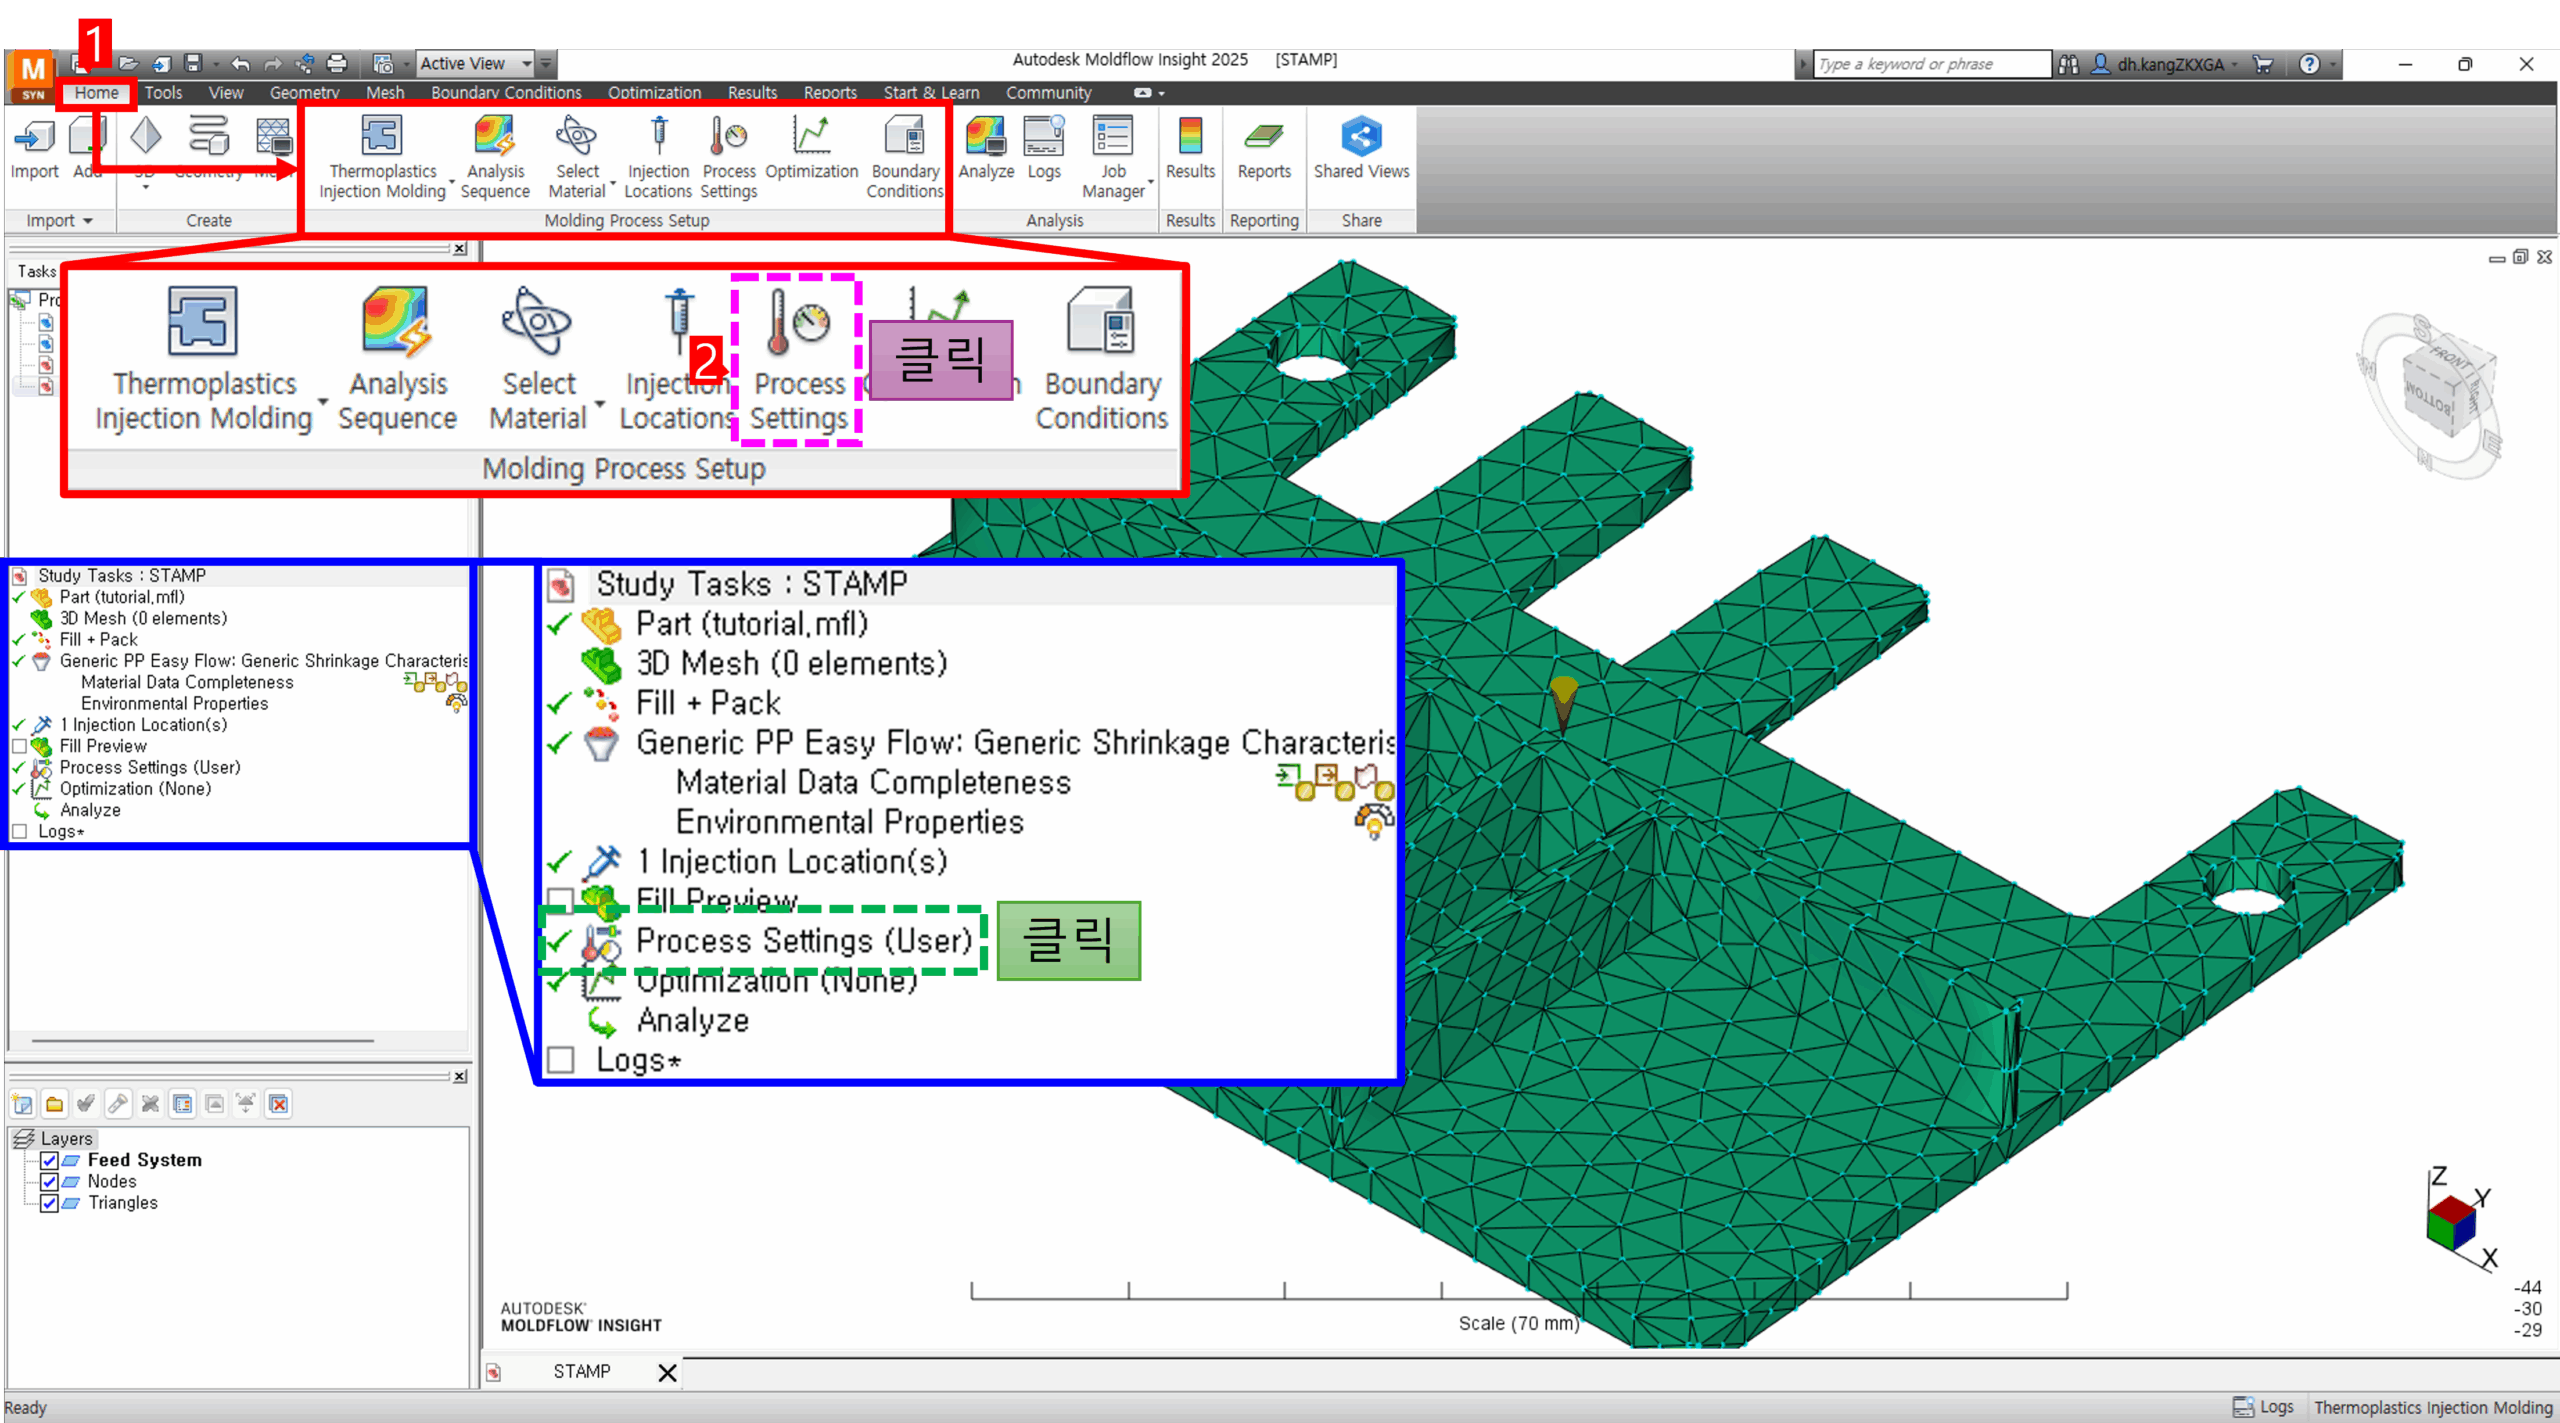The height and width of the screenshot is (1423, 2560).
Task: Uncheck the Nodes layer checkbox
Action: 49,1181
